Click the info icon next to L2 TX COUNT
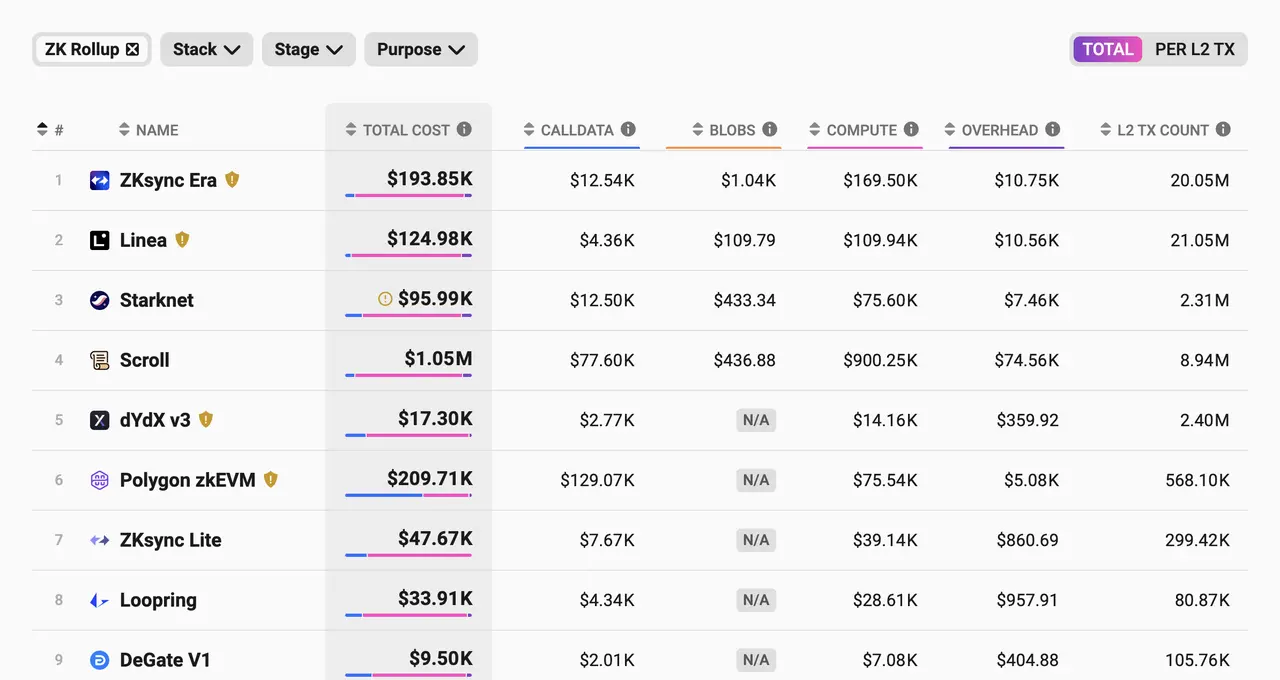1280x680 pixels. pyautogui.click(x=1223, y=129)
